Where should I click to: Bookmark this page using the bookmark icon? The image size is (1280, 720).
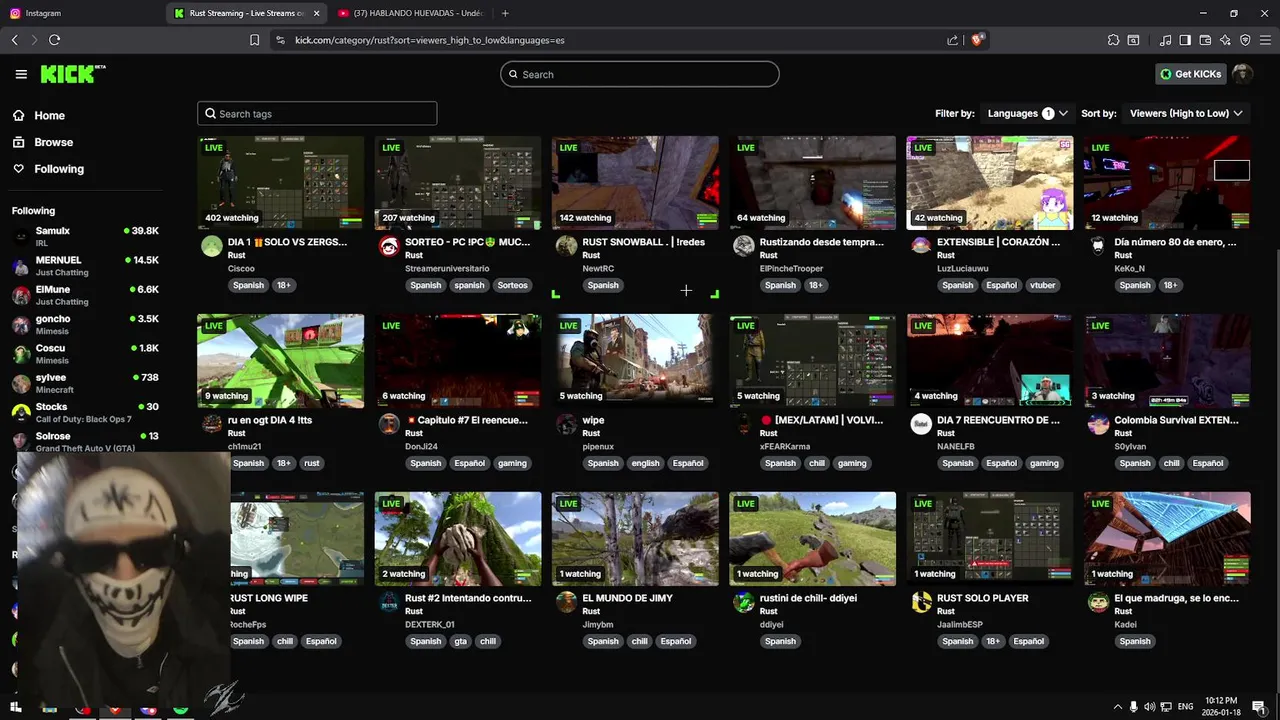coord(254,40)
